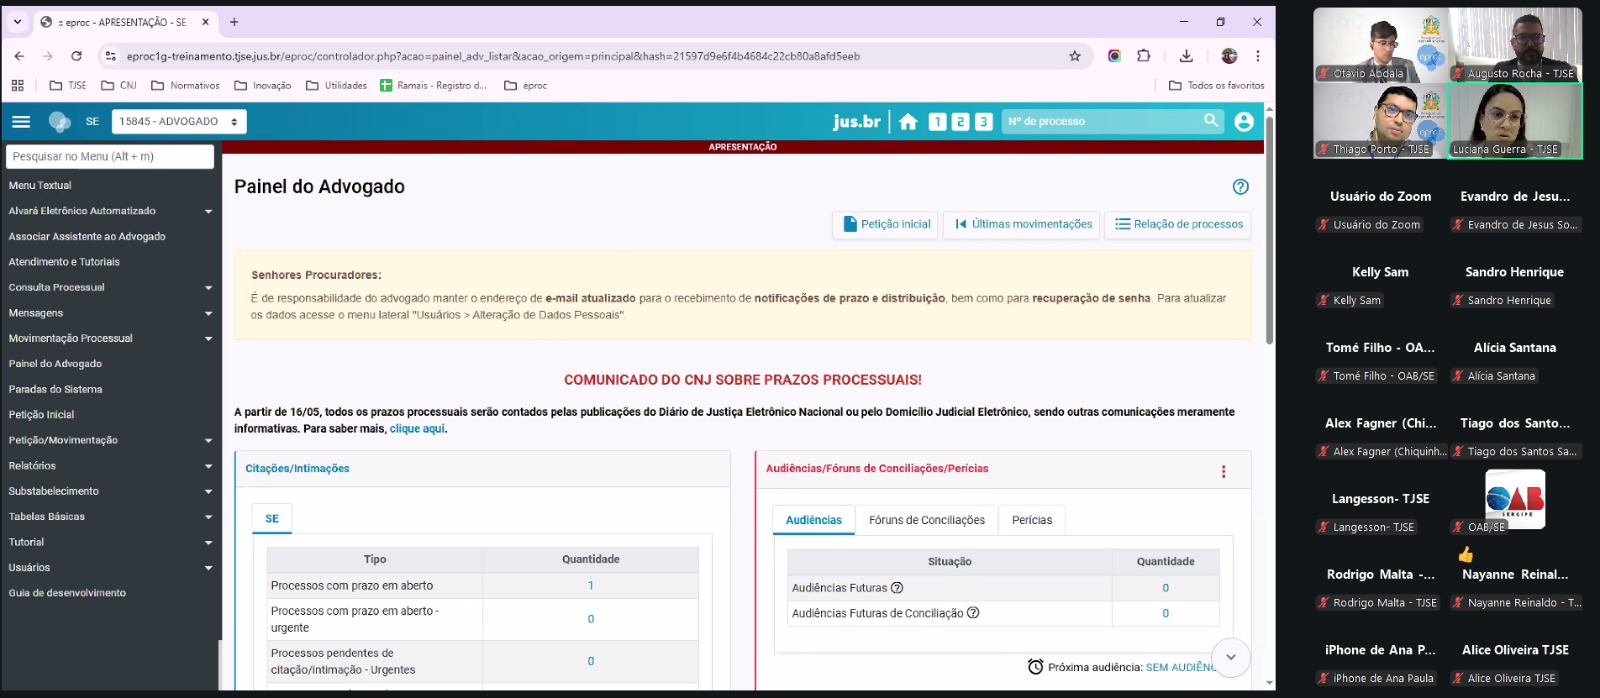The width and height of the screenshot is (1600, 698).
Task: Open the three-dot options in Audiências panel
Action: 1223,472
